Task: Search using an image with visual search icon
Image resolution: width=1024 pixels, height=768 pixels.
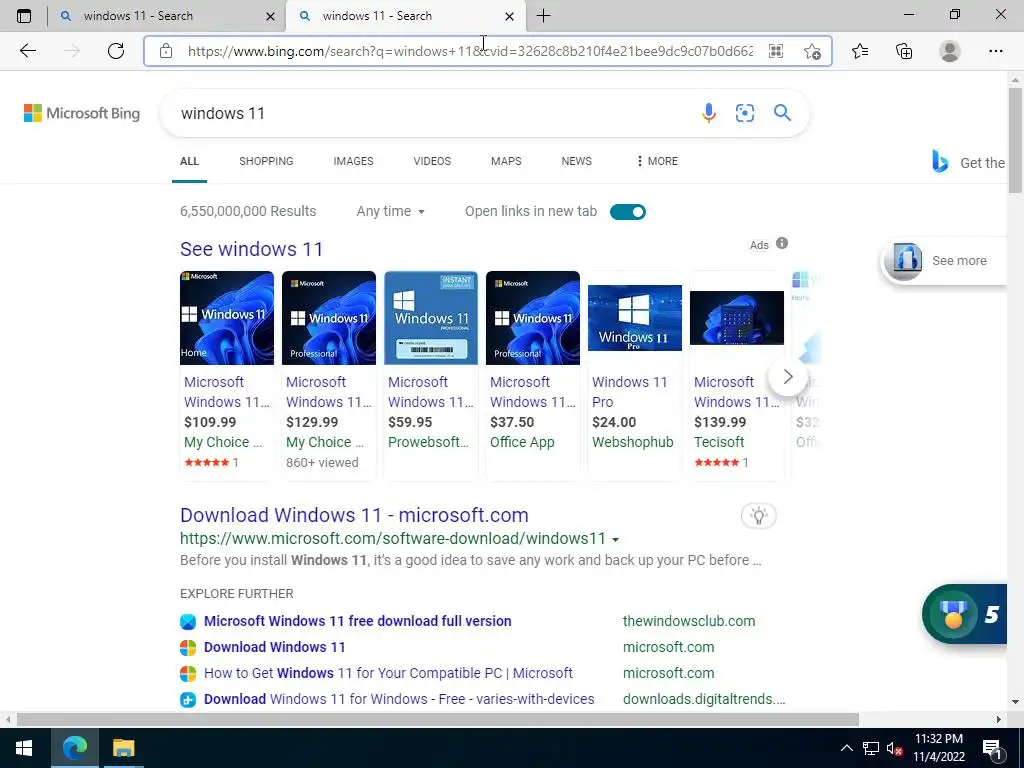Action: click(x=744, y=113)
